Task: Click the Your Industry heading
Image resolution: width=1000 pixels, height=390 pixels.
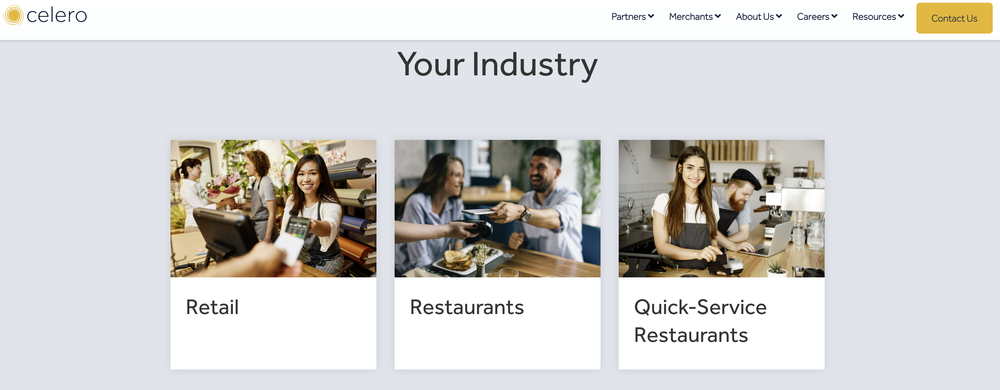Action: tap(497, 64)
